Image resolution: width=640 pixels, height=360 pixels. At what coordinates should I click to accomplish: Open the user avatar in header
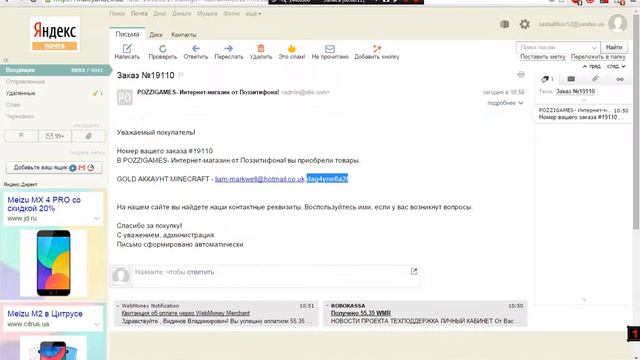click(x=618, y=23)
